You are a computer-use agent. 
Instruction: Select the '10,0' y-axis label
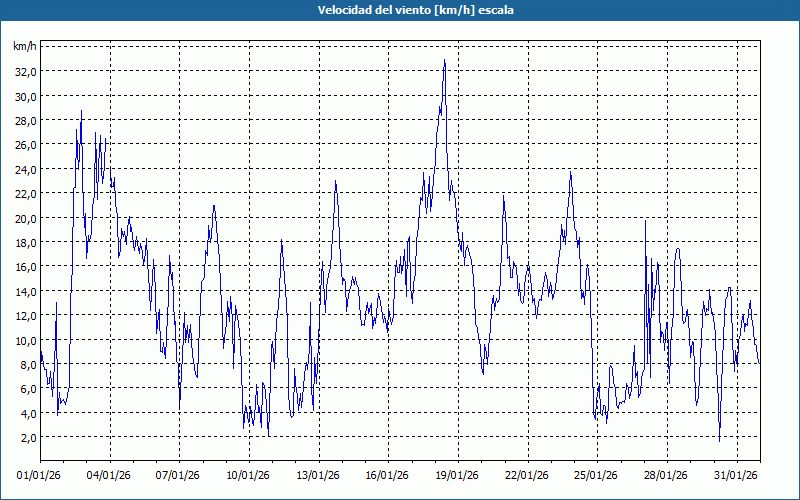[26, 340]
